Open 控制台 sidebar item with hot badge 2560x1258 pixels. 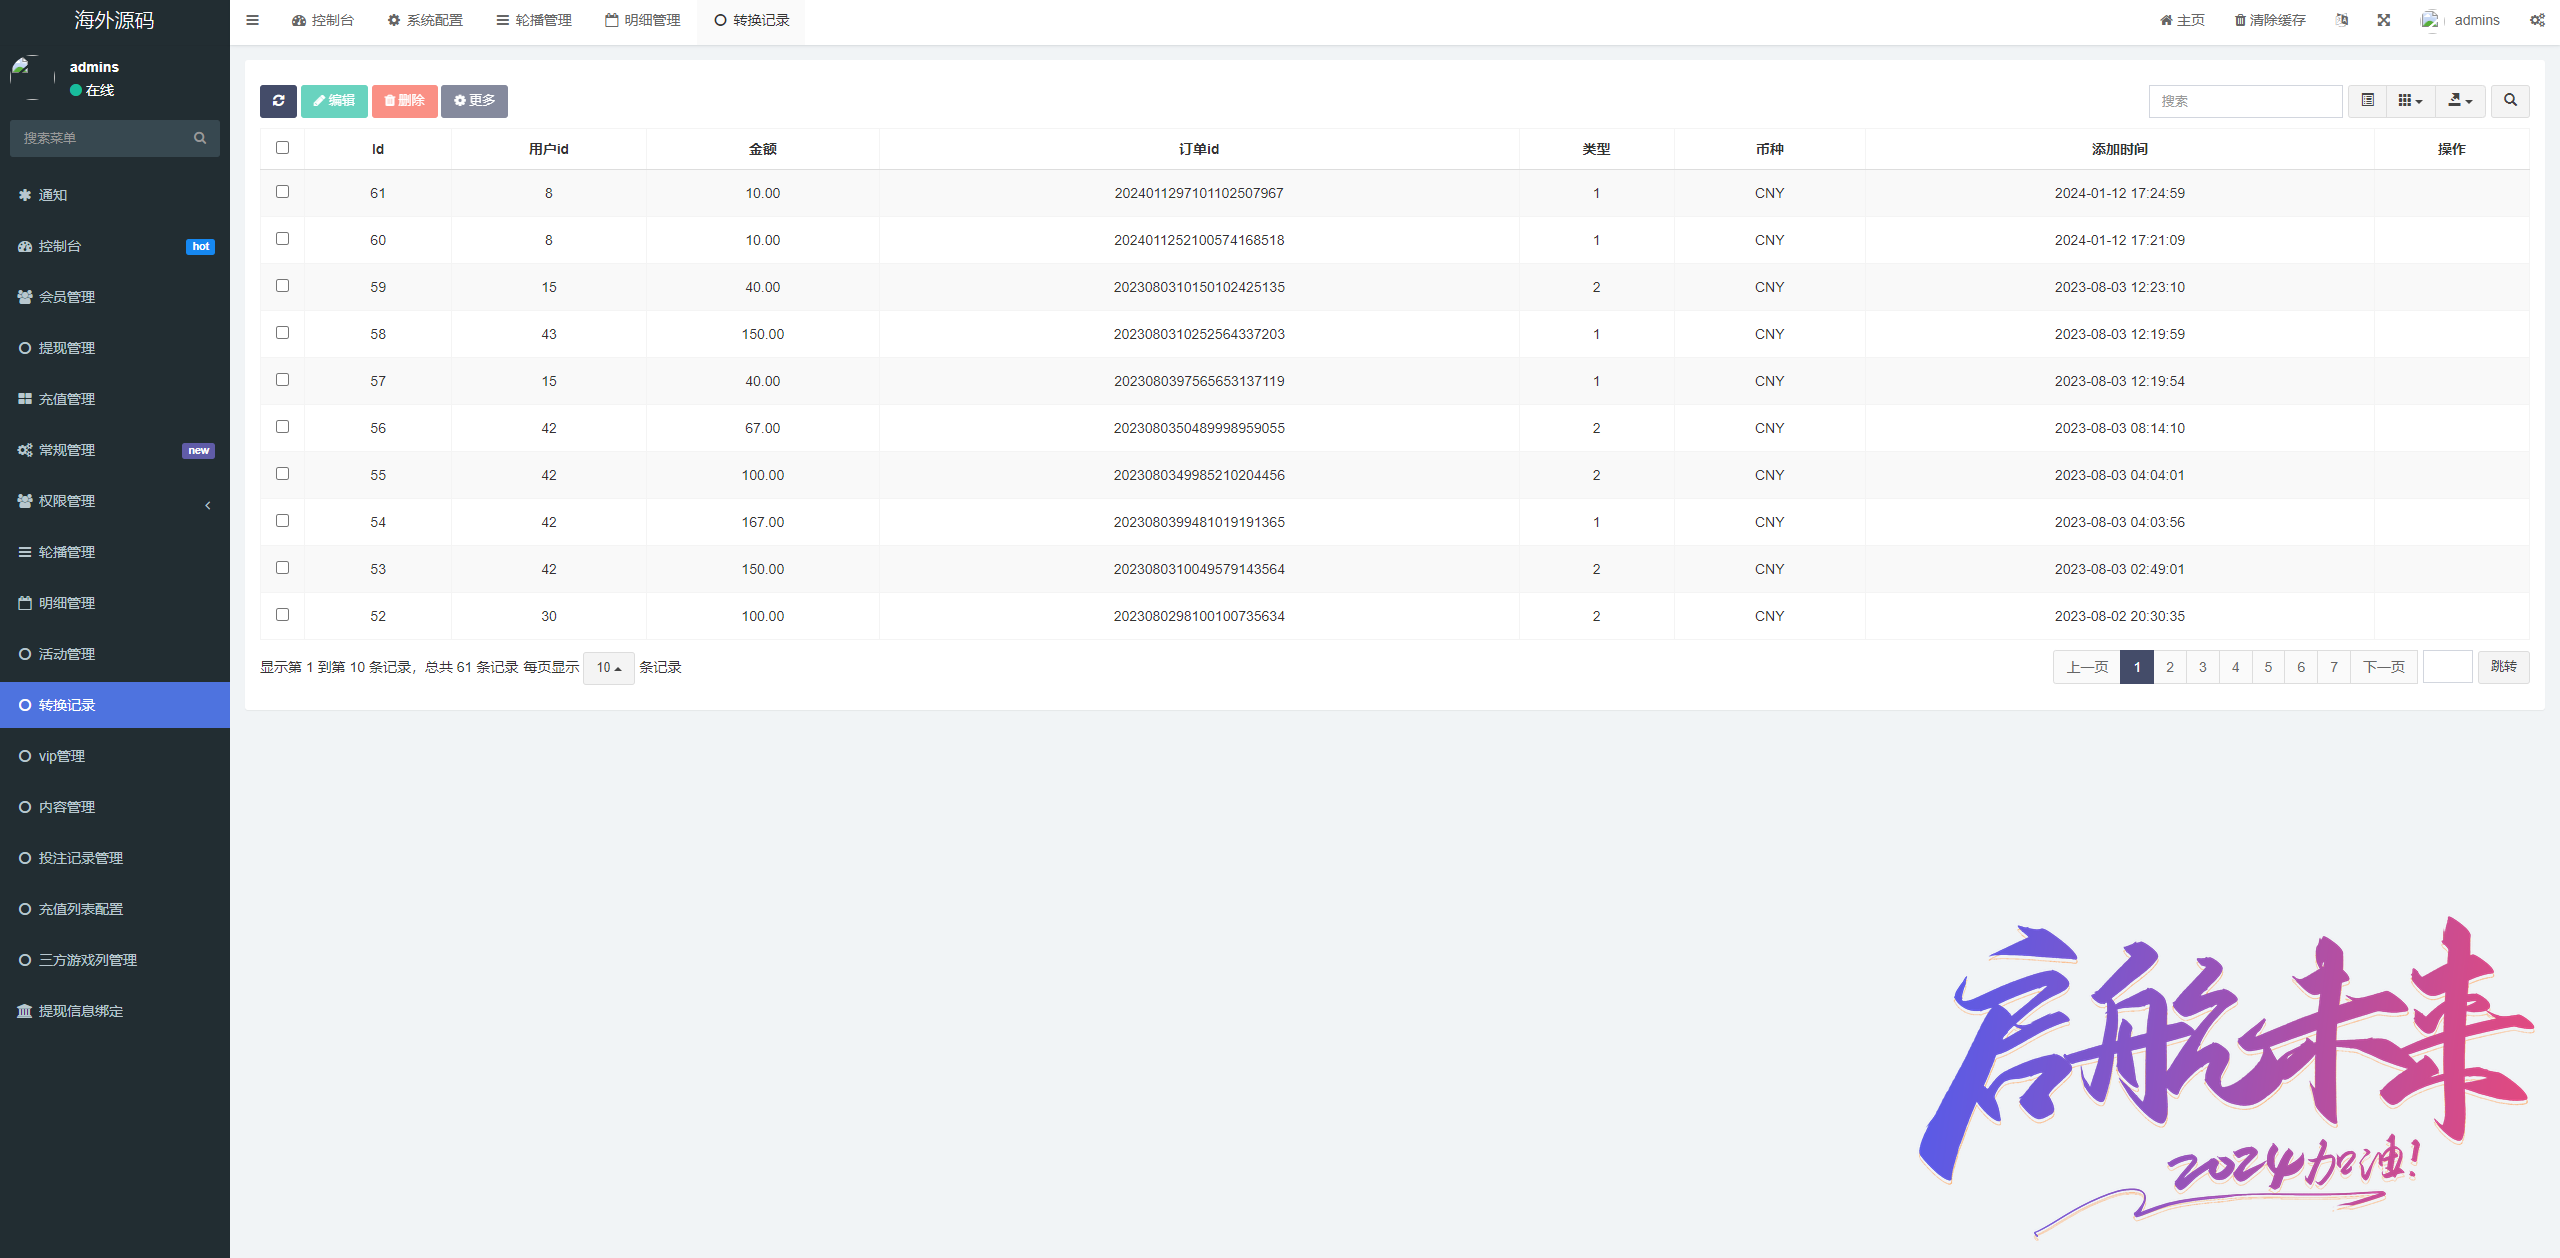[115, 246]
